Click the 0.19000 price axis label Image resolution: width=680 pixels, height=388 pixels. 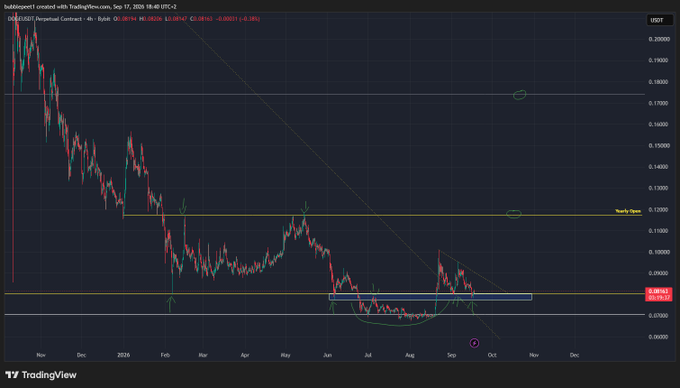coord(659,61)
